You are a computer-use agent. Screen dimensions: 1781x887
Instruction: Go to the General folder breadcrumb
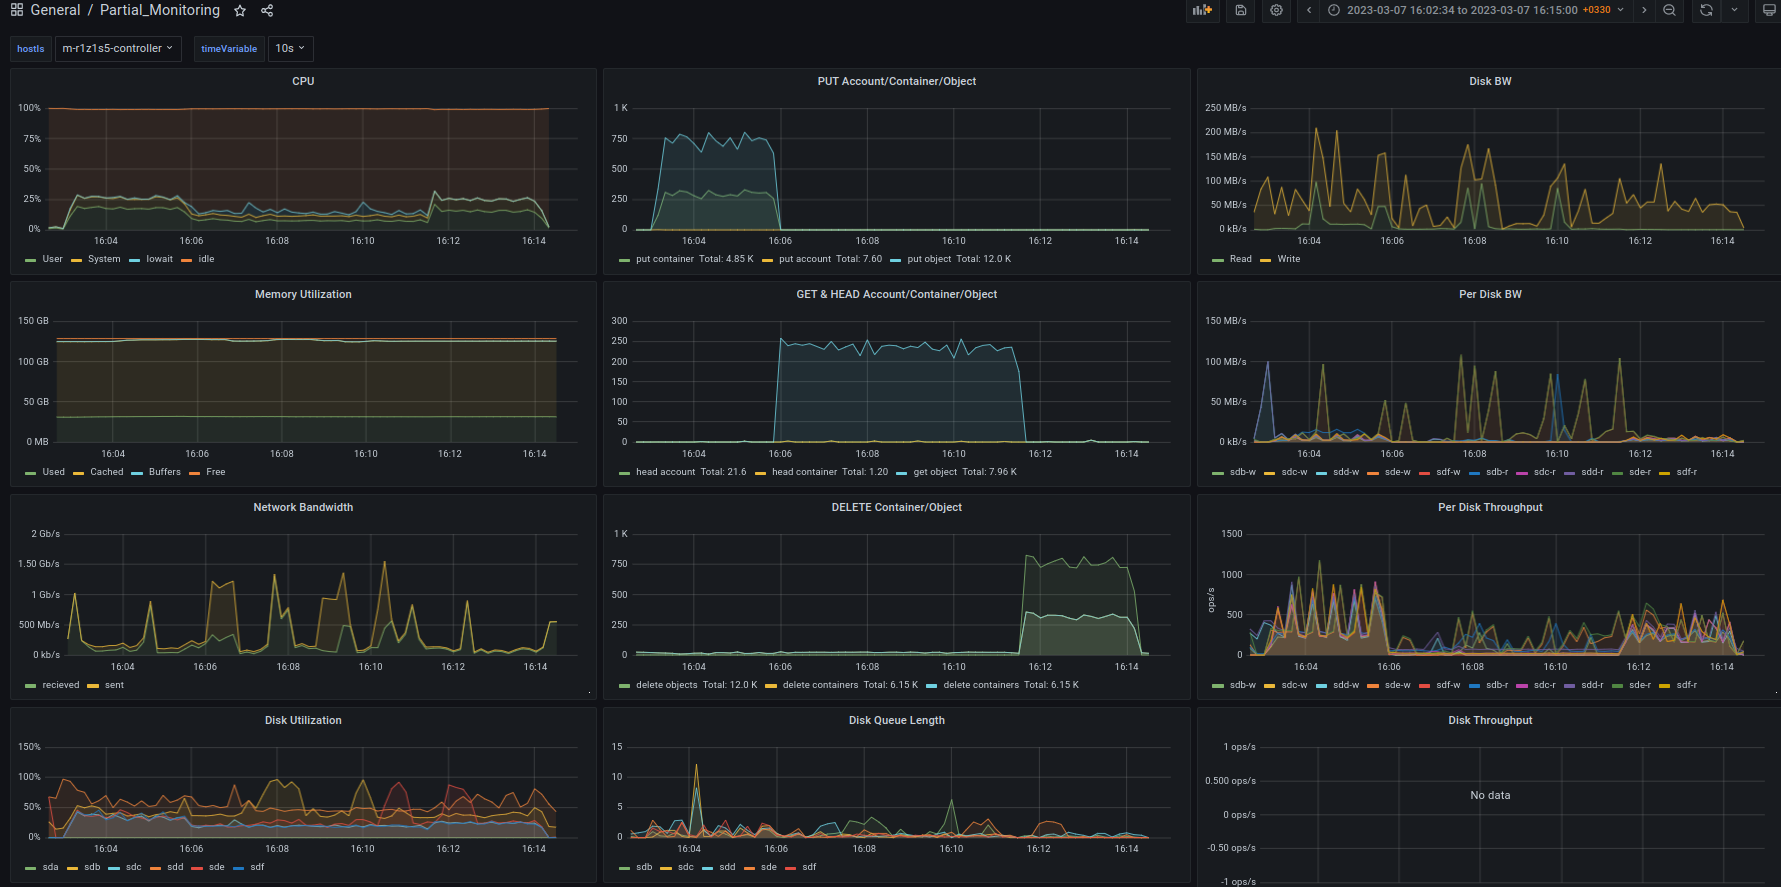coord(55,10)
